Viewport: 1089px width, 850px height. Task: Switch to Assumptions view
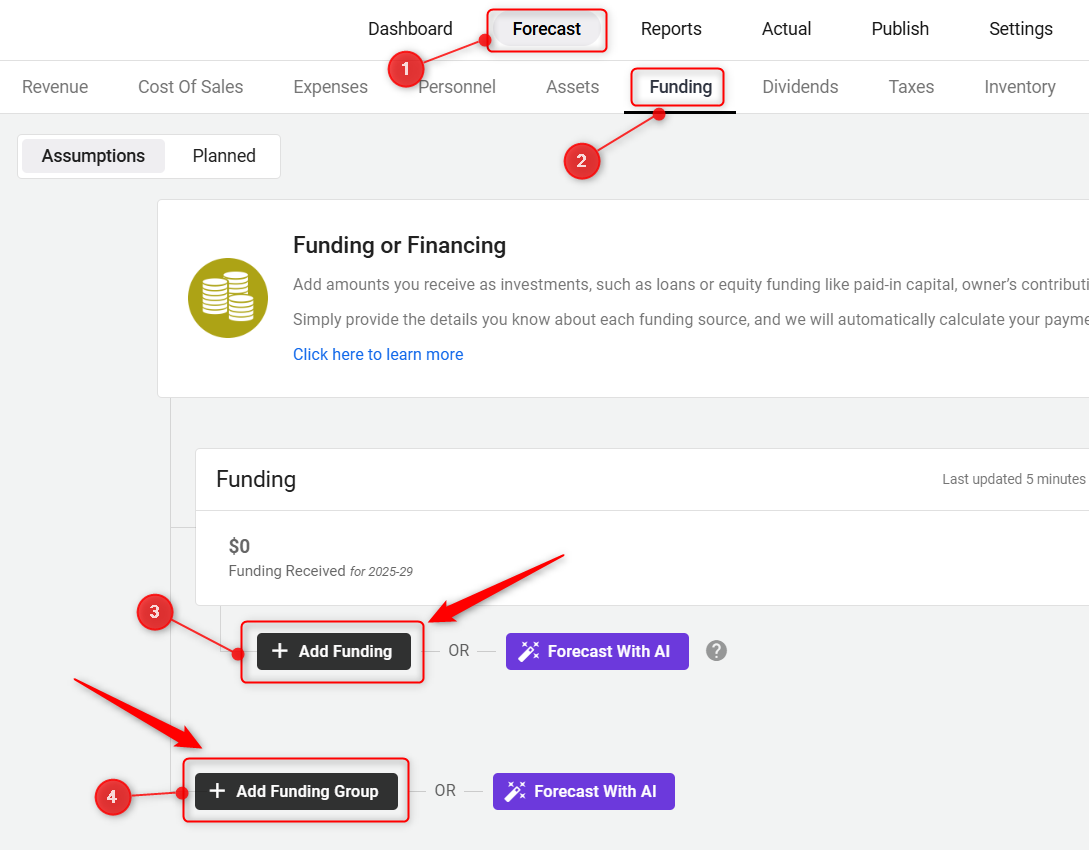[93, 156]
